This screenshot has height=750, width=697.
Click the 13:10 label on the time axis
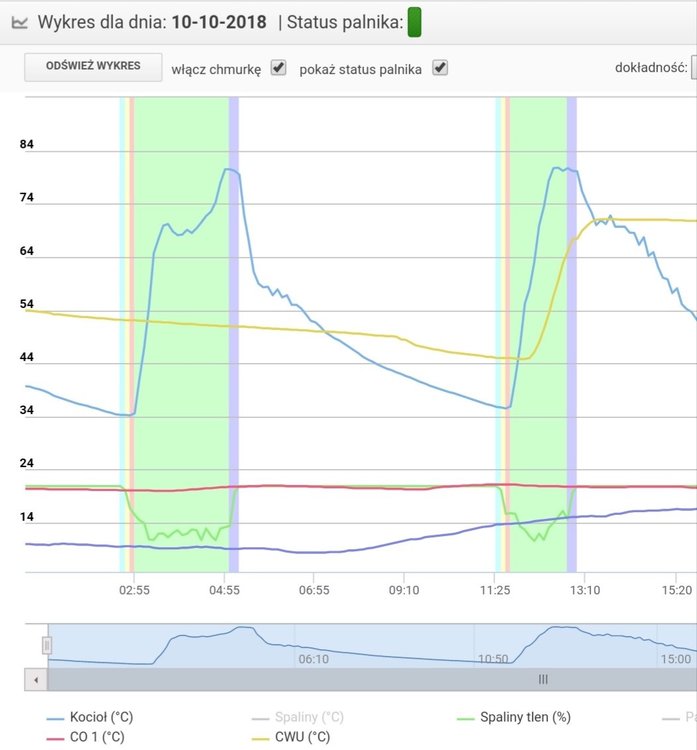[584, 590]
